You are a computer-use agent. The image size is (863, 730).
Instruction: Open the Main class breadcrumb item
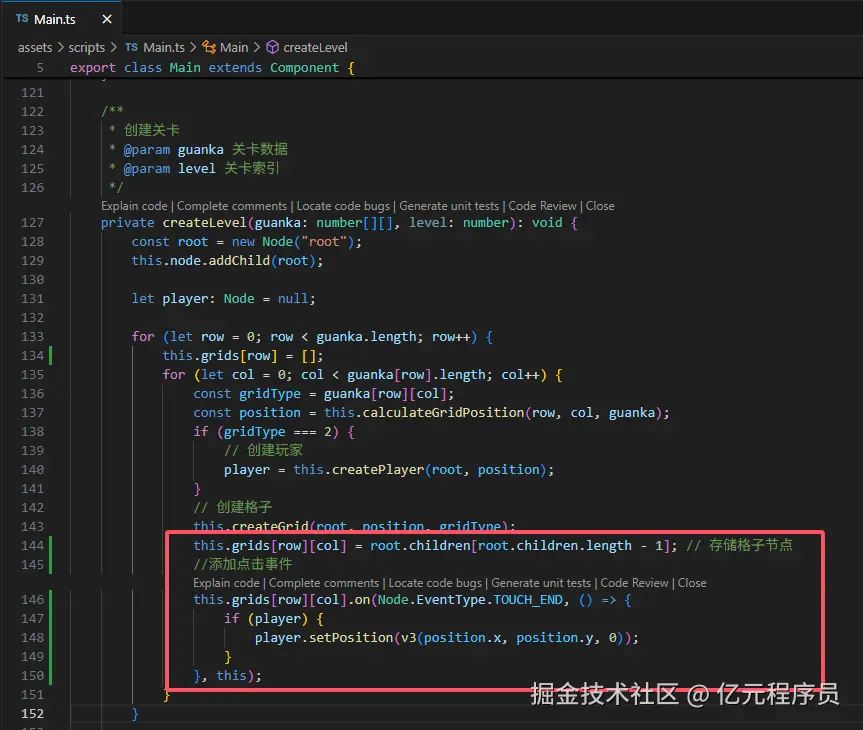[x=234, y=47]
